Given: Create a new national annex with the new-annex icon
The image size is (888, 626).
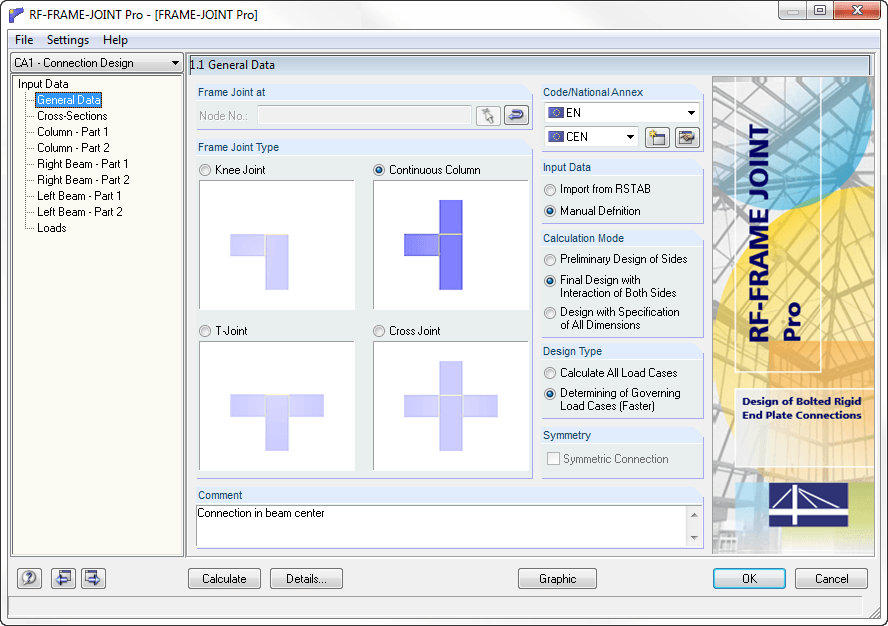Looking at the screenshot, I should click(657, 137).
